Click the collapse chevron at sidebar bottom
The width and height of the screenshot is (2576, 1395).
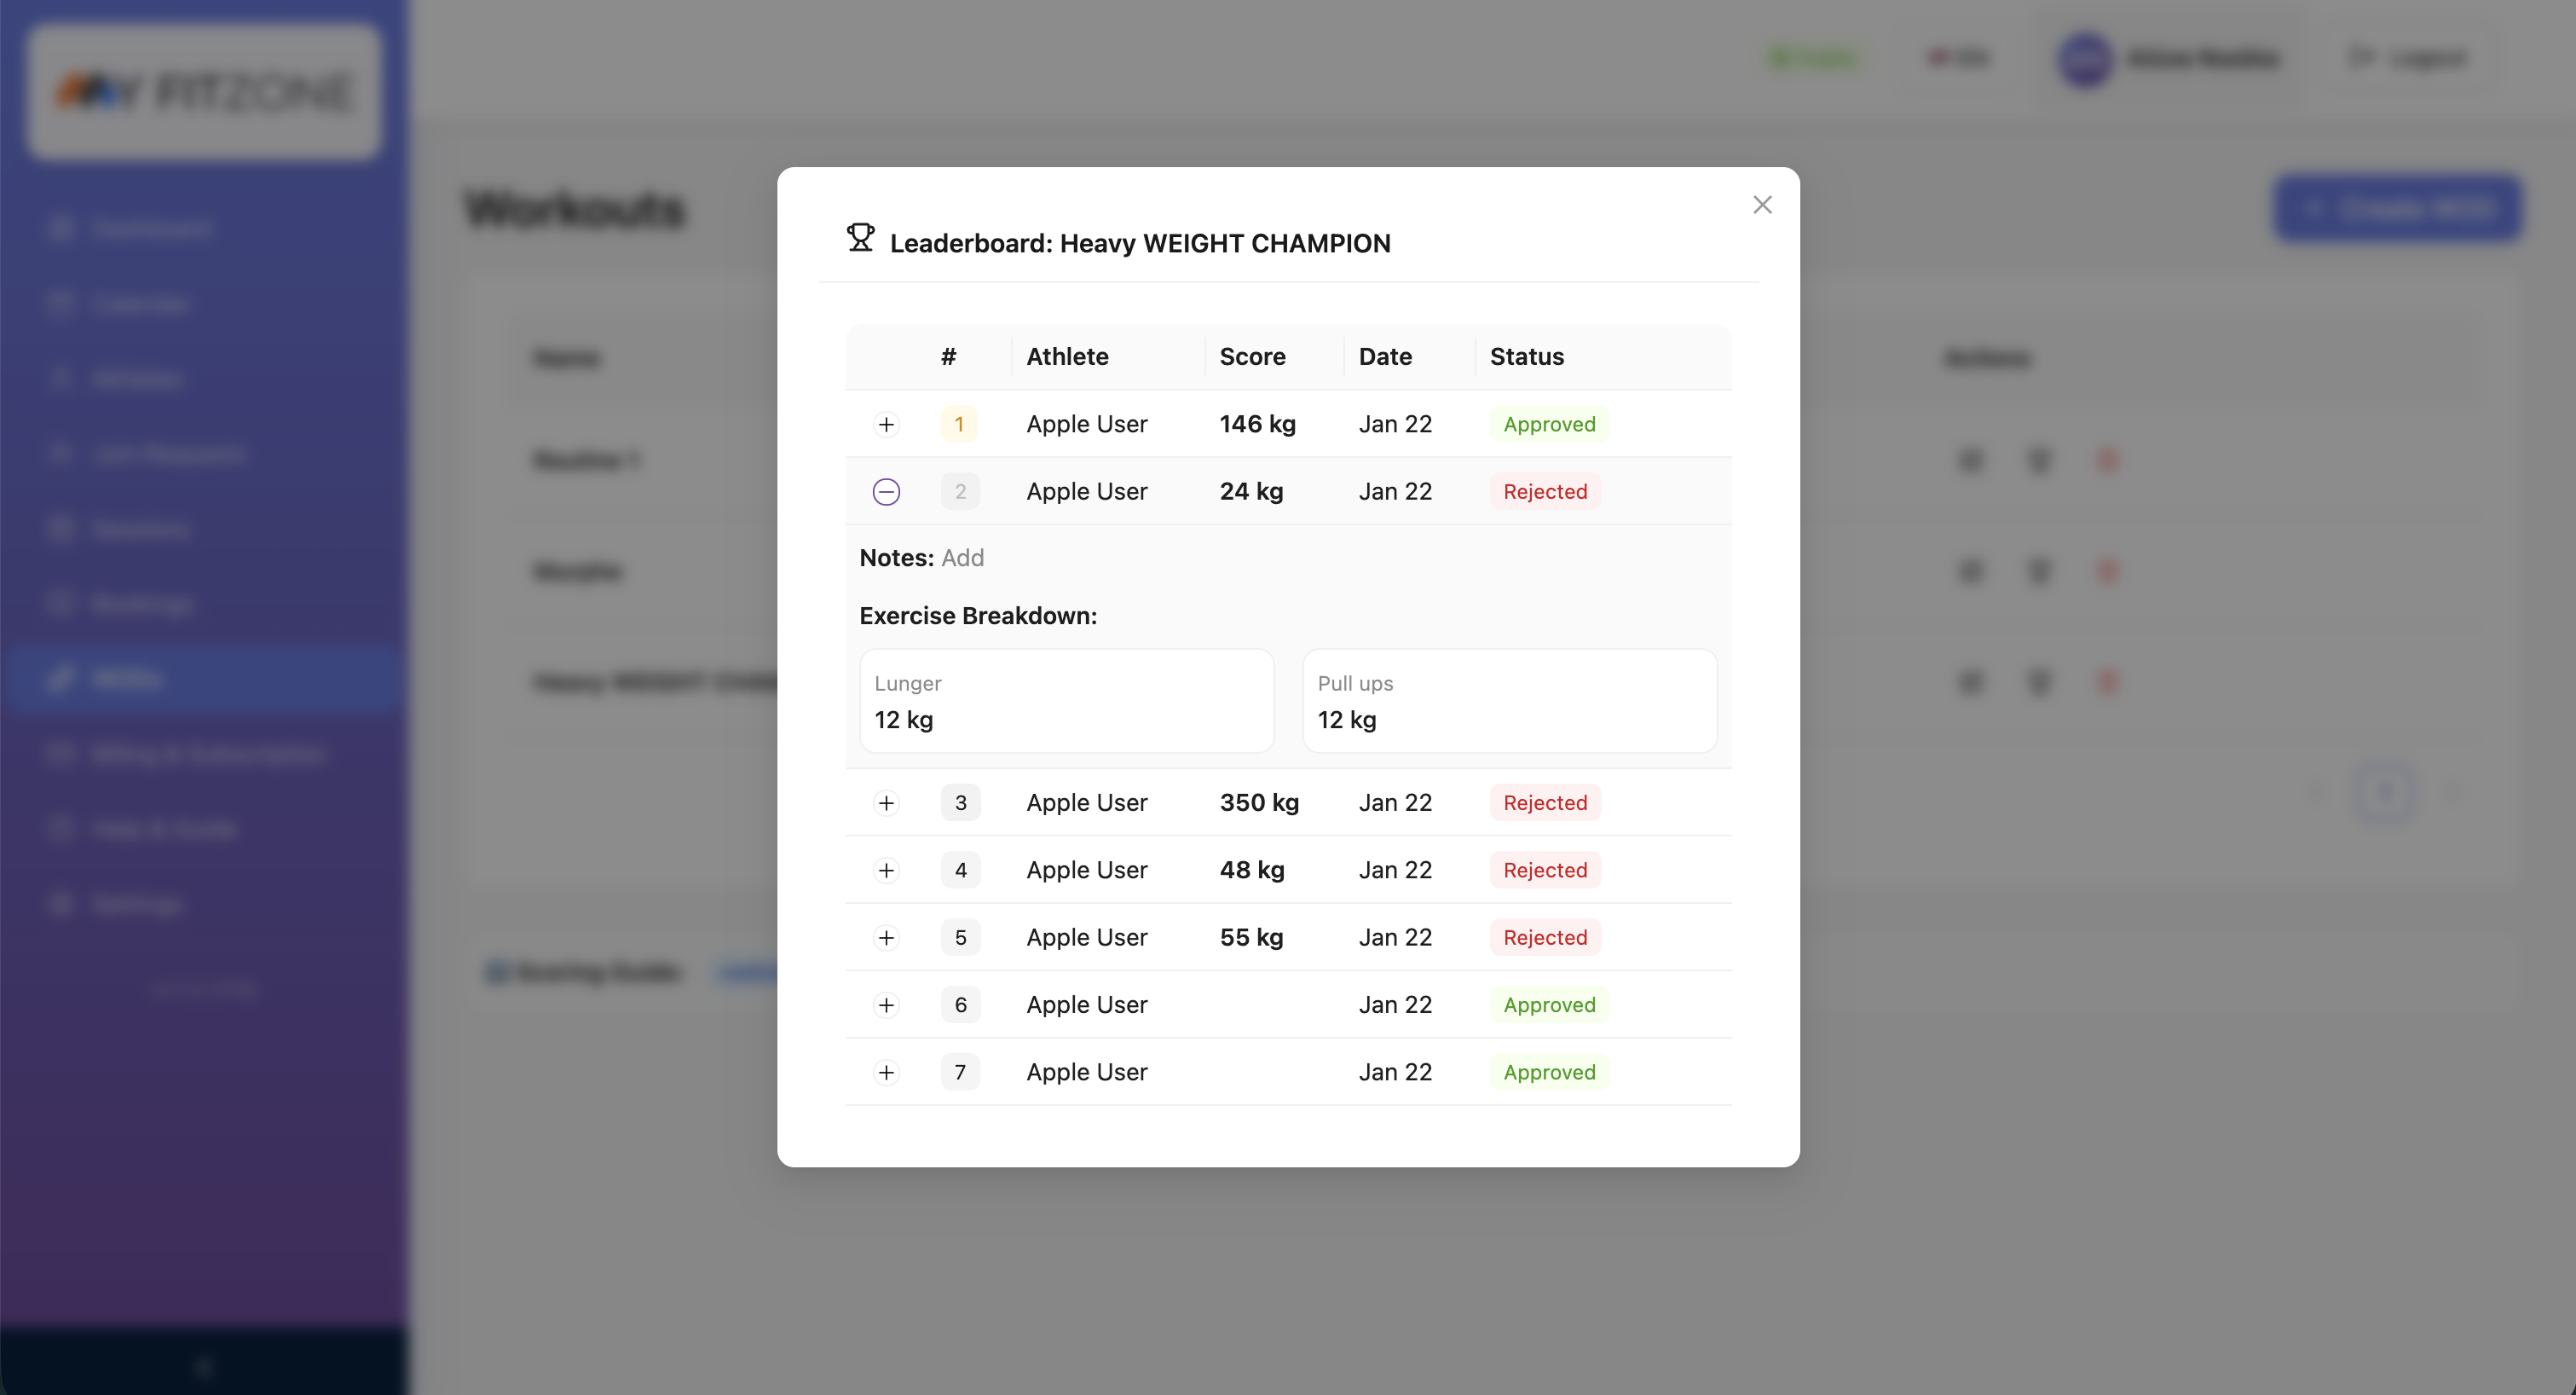tap(204, 1366)
